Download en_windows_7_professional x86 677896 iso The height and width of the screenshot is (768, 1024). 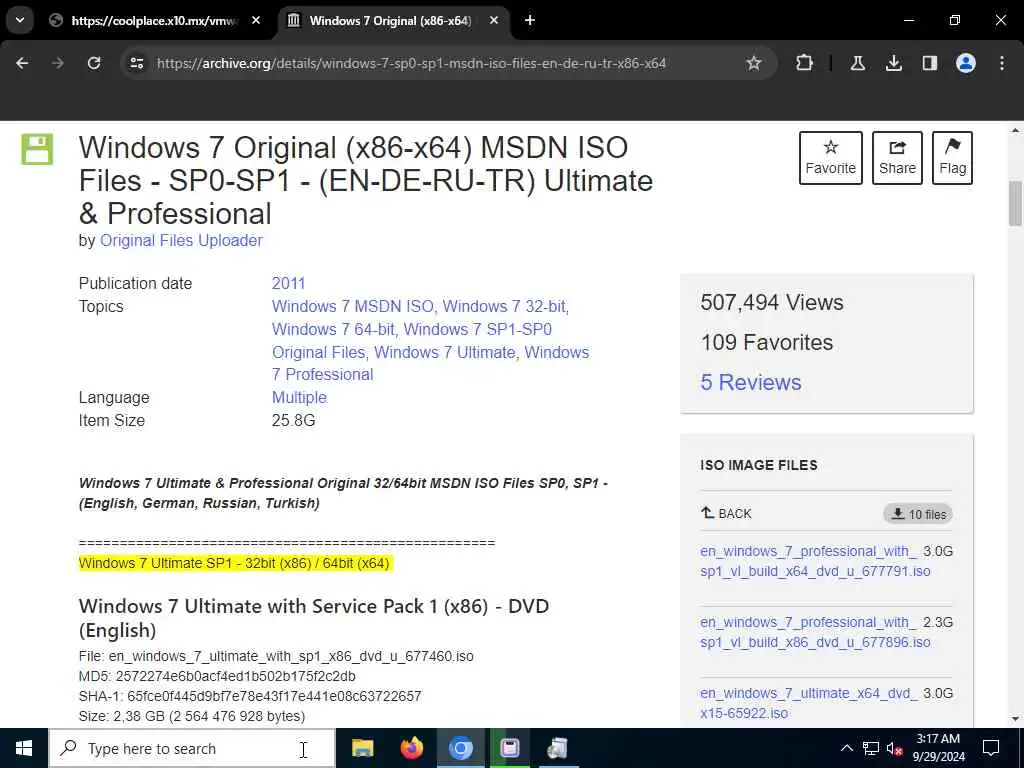click(x=815, y=632)
